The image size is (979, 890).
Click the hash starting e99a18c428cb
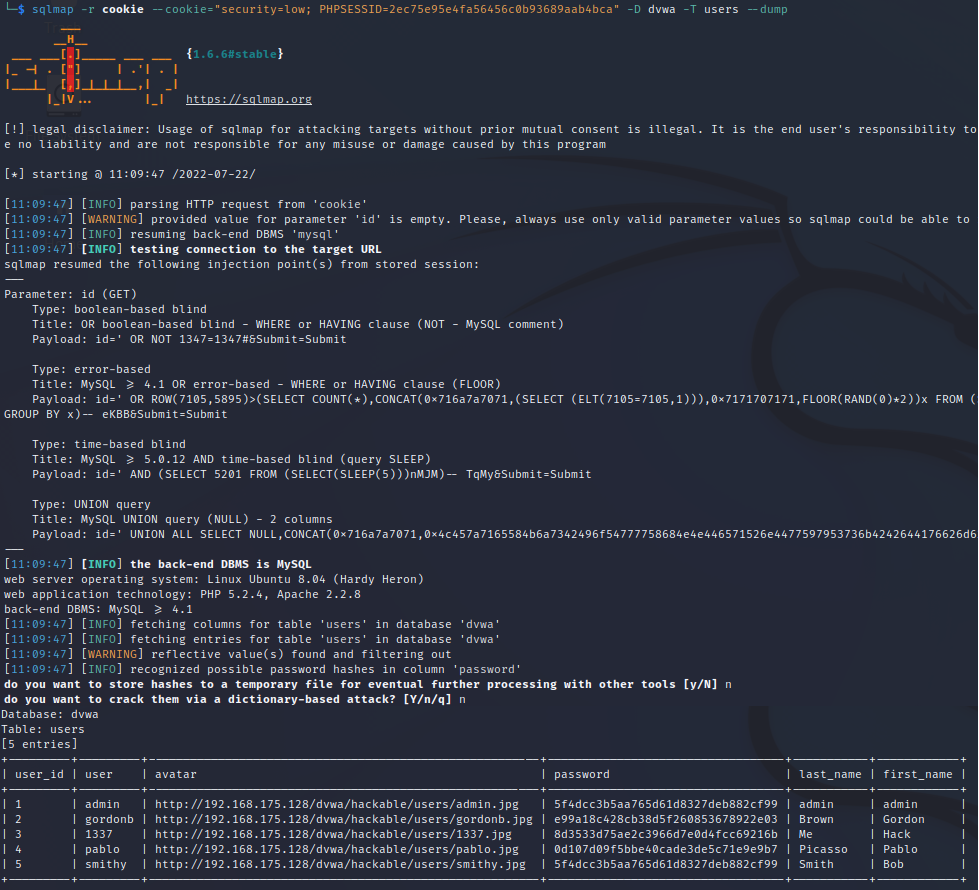(x=666, y=819)
